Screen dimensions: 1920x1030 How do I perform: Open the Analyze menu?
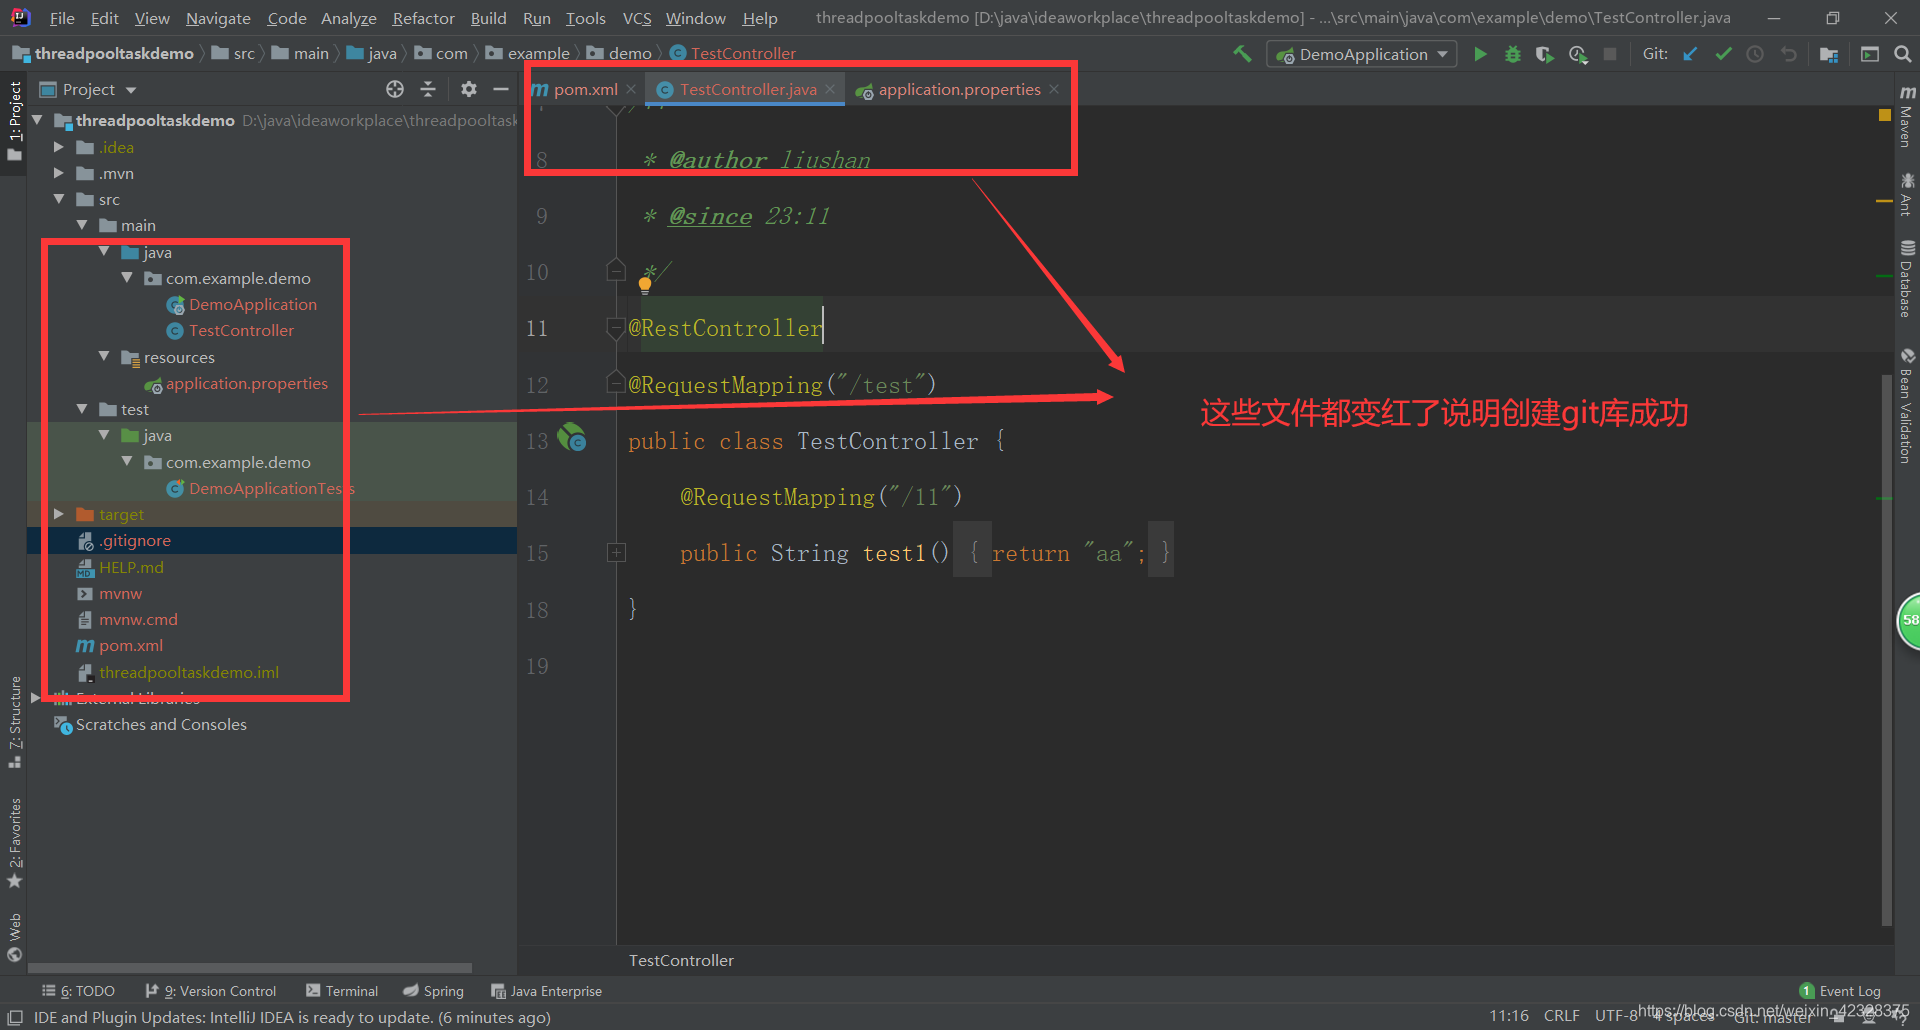pos(348,18)
